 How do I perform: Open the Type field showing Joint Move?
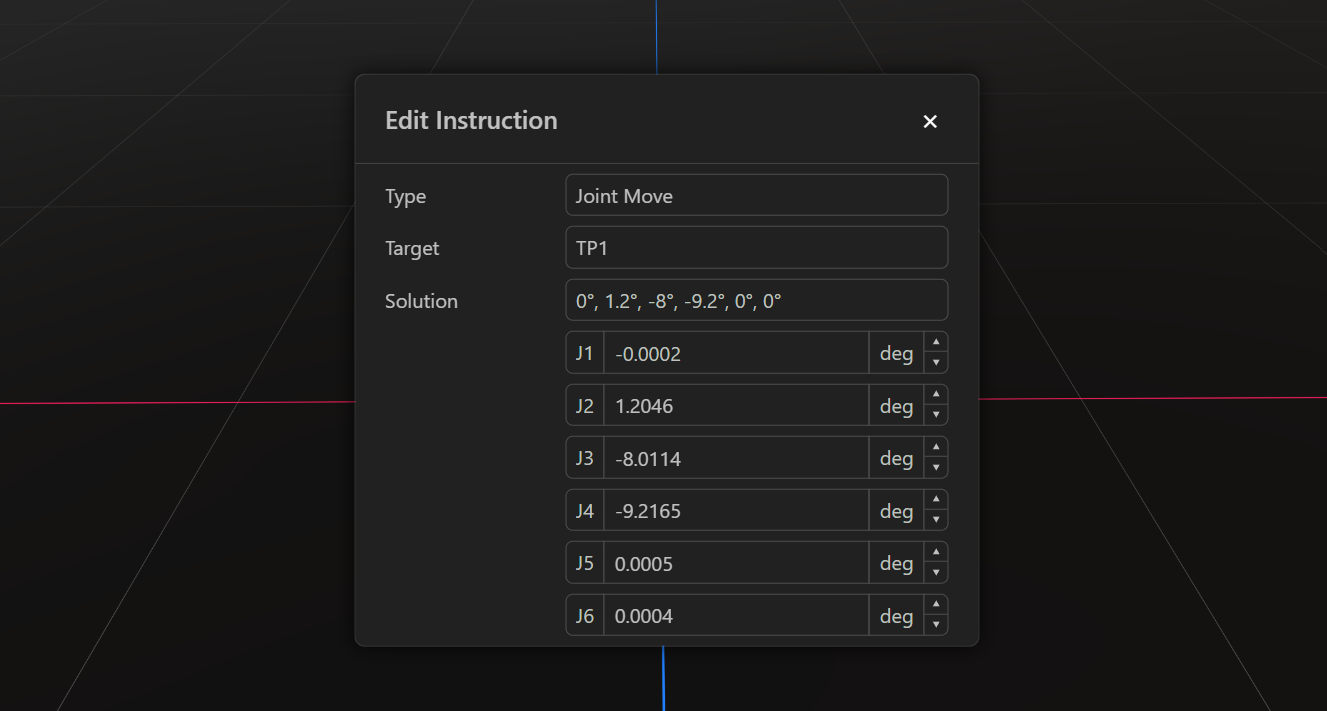click(x=756, y=195)
